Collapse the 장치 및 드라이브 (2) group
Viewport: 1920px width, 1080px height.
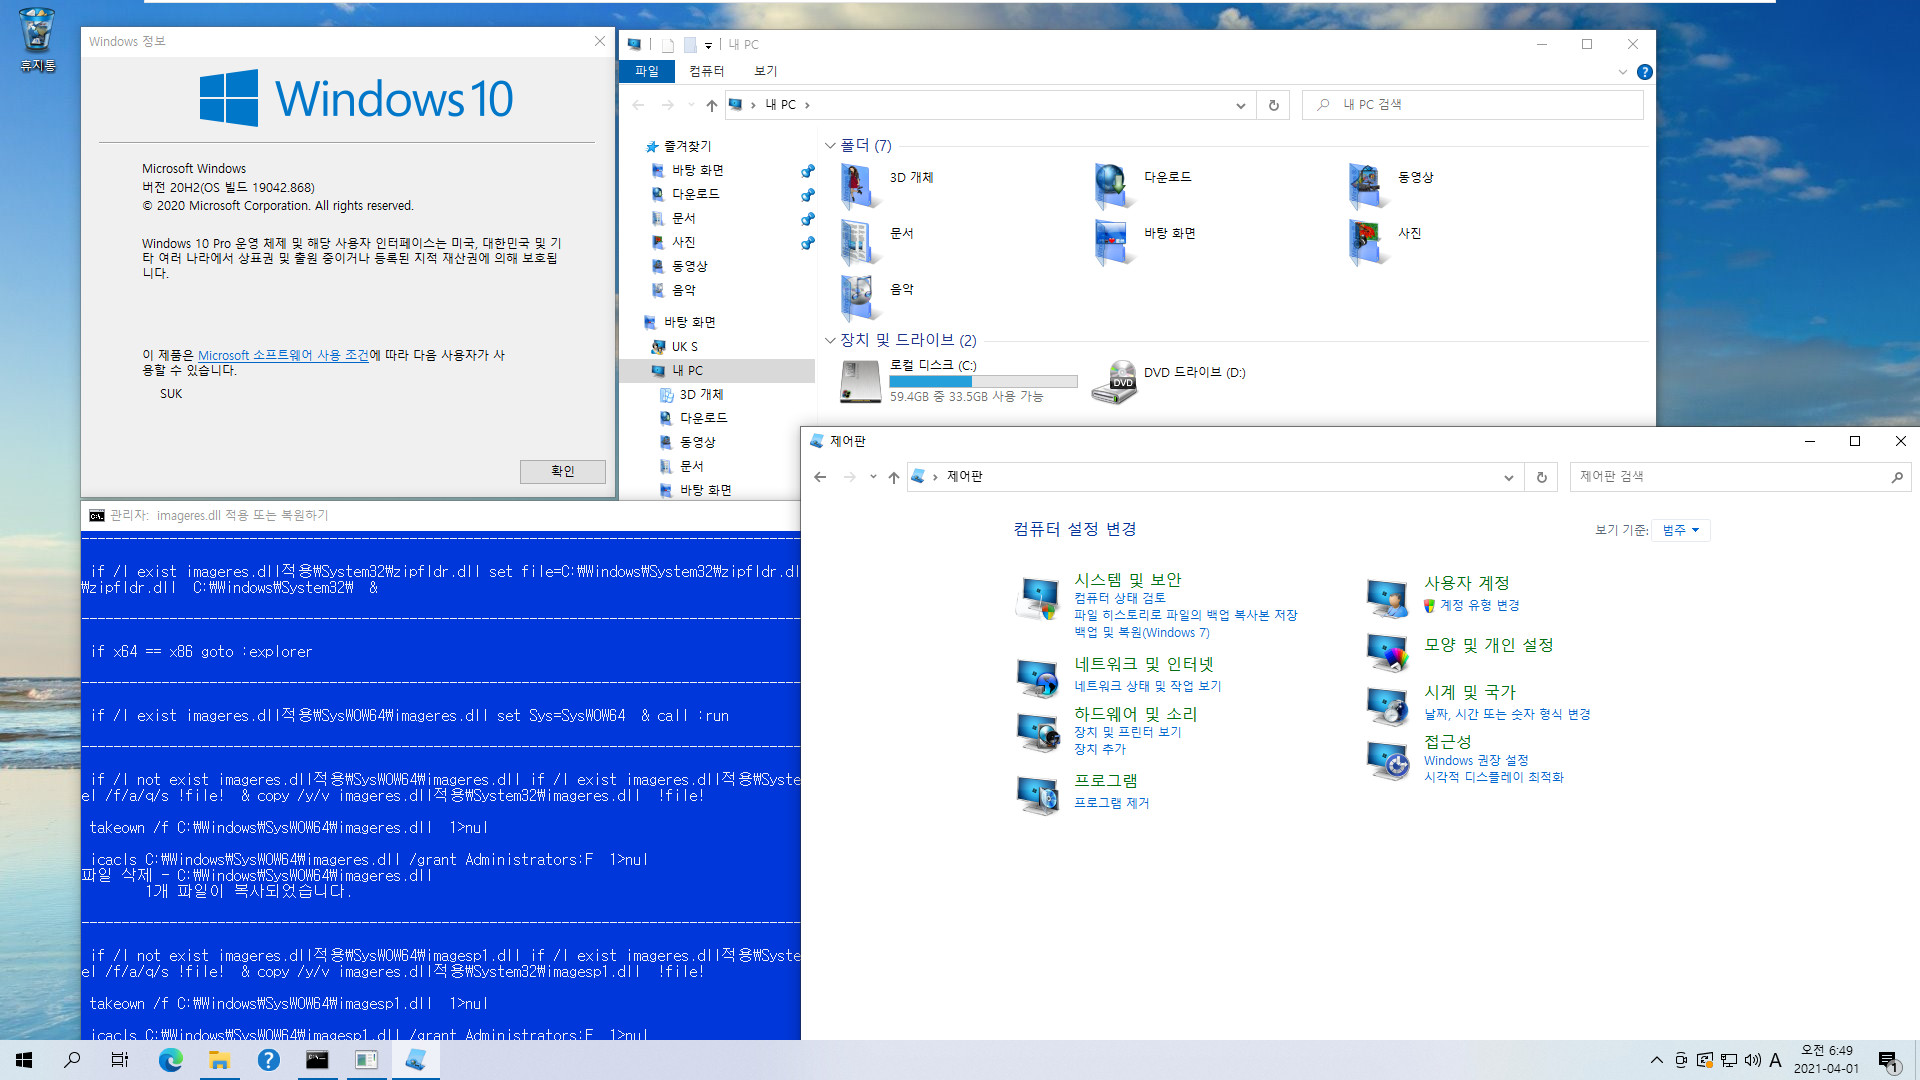point(830,340)
